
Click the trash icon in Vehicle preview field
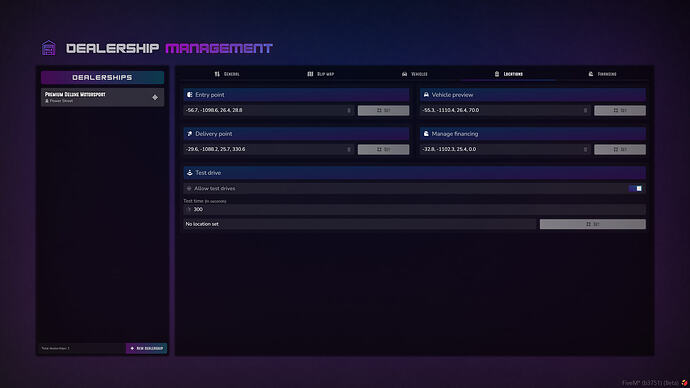click(585, 110)
